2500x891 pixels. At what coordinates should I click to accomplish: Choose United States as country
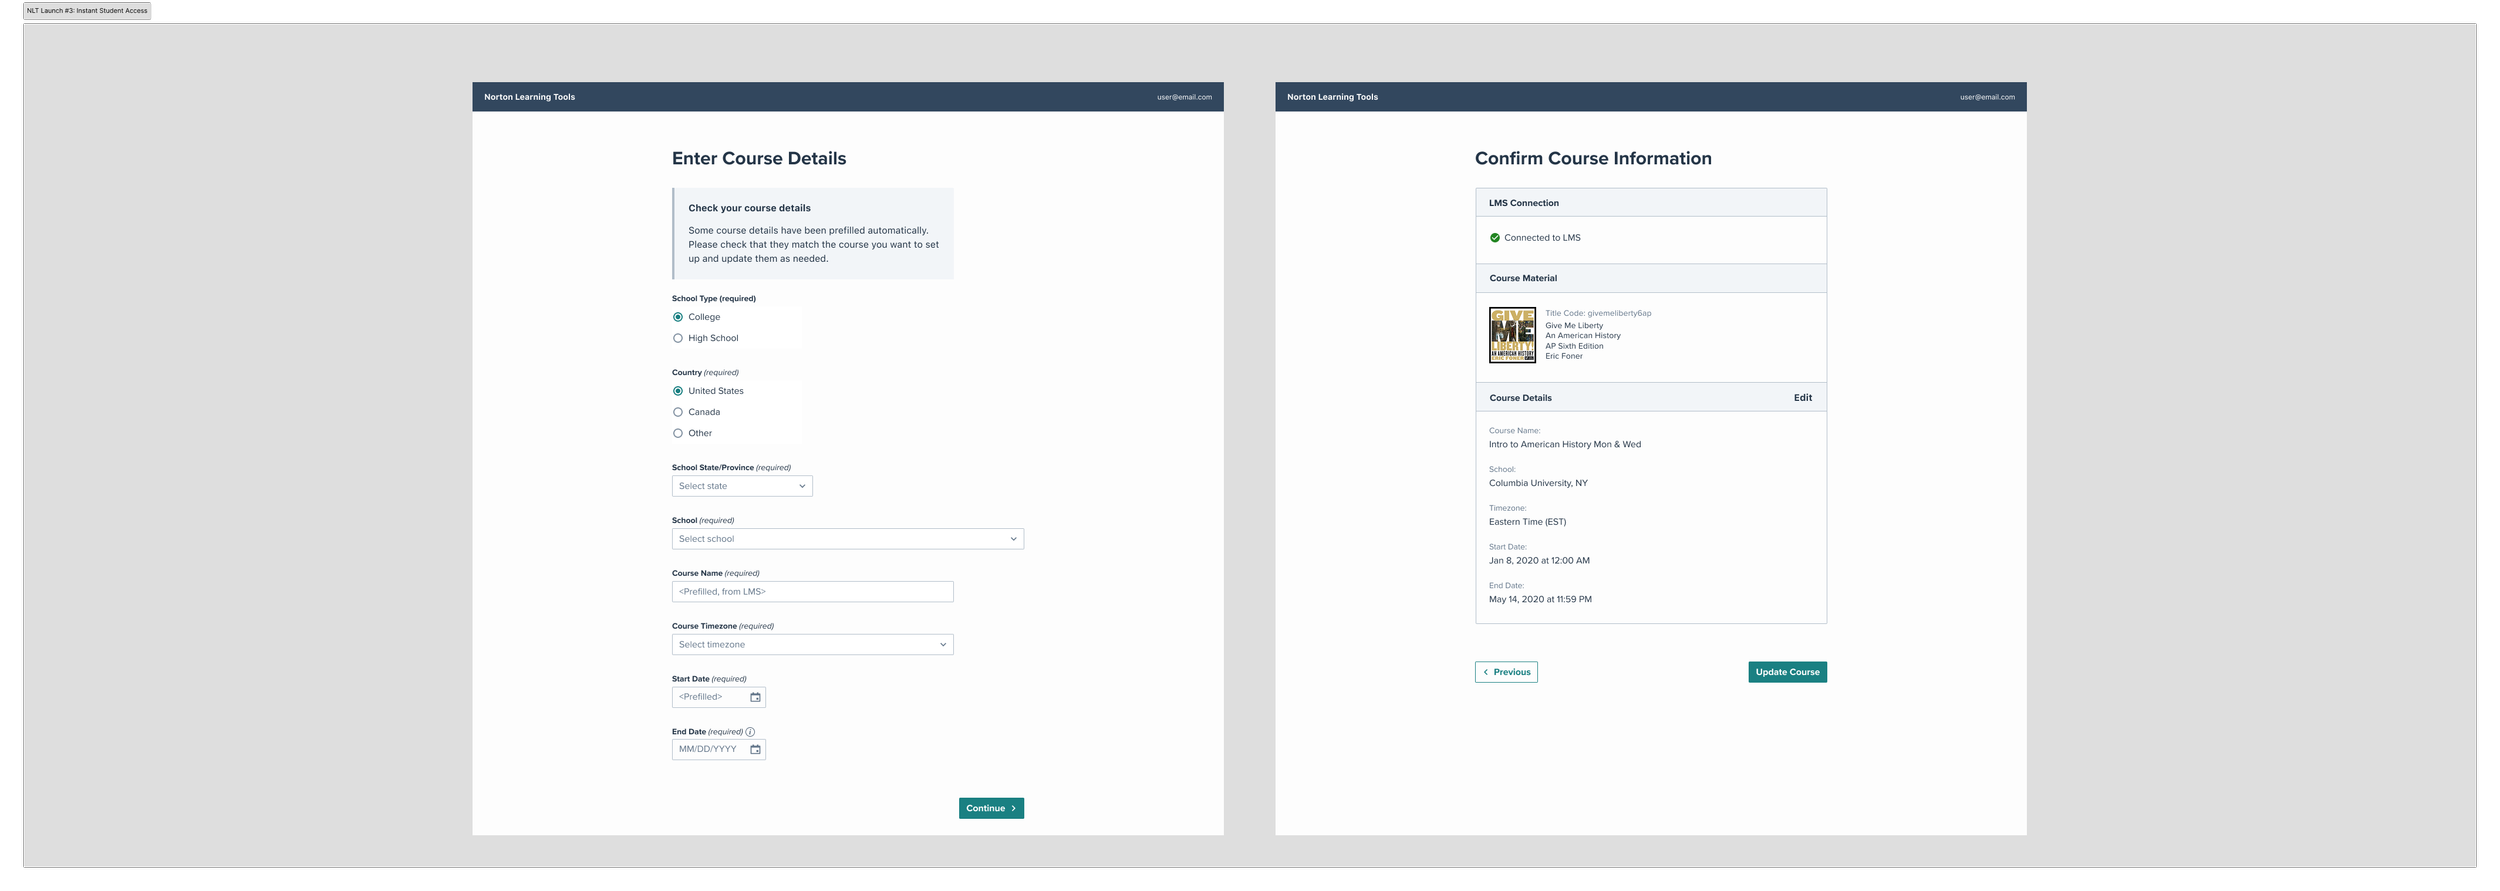[x=678, y=391]
